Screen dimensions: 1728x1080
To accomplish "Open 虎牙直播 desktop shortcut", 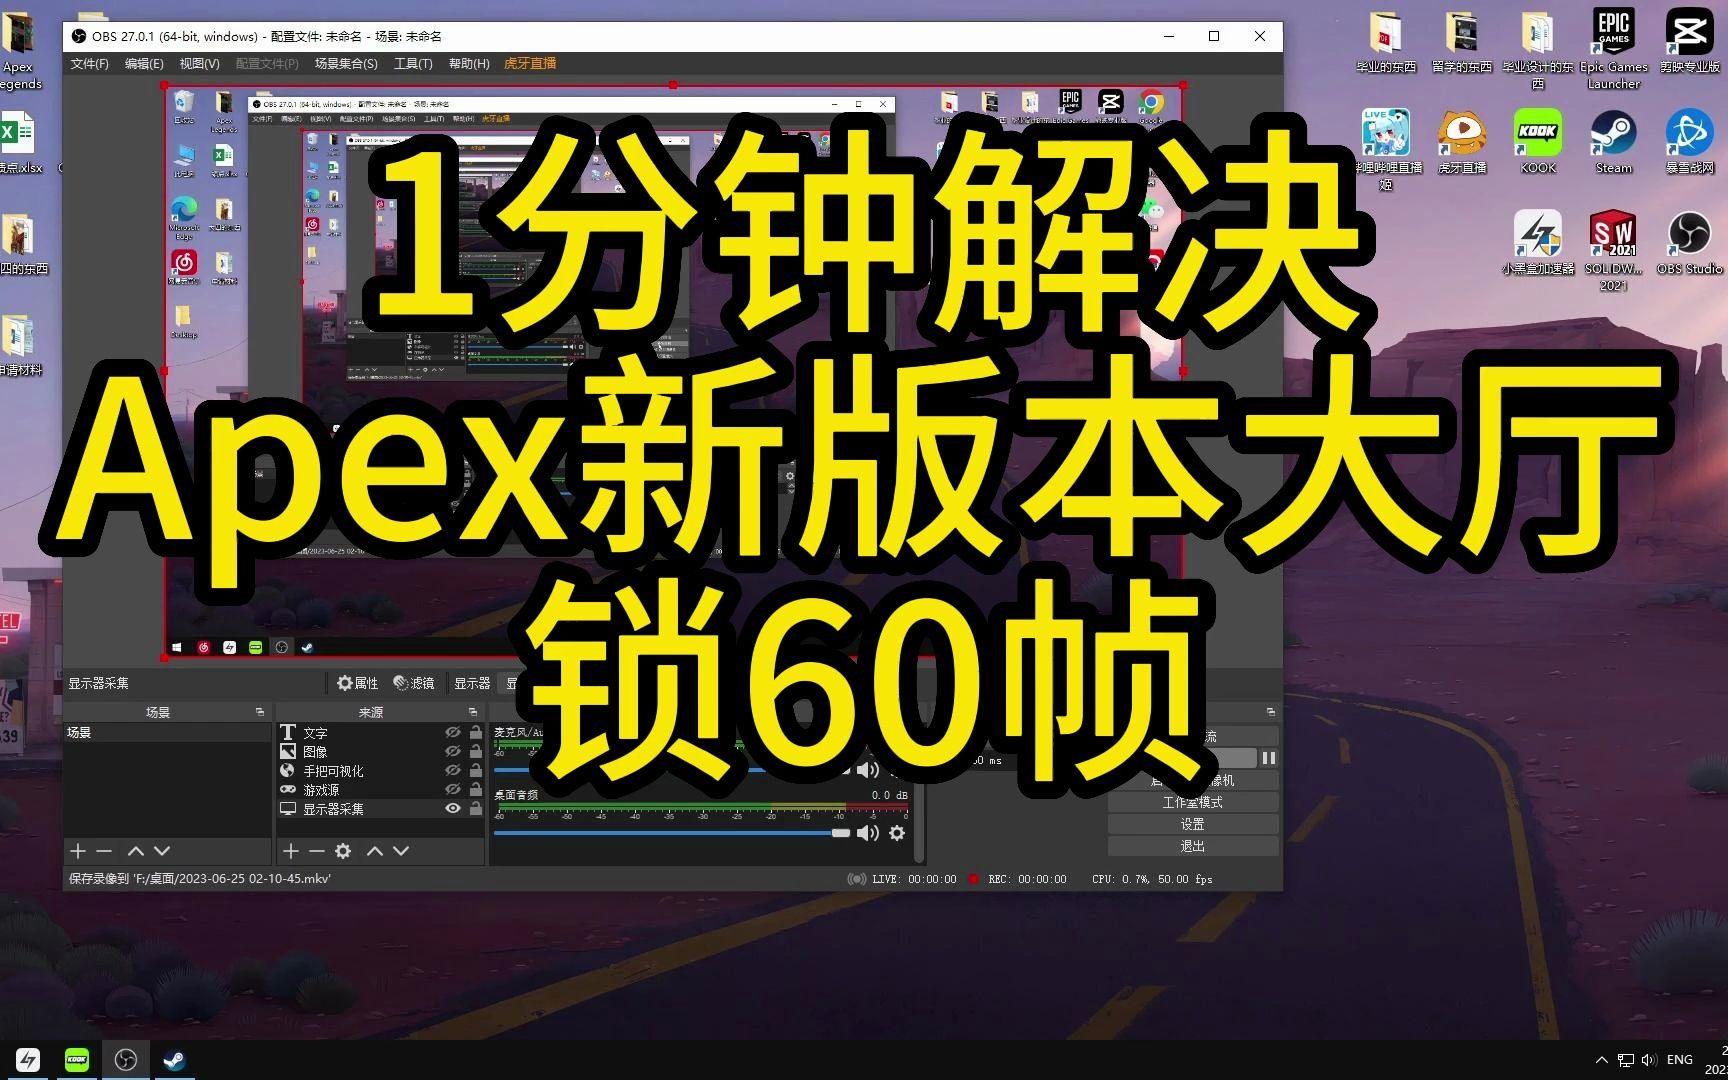I will 1462,142.
